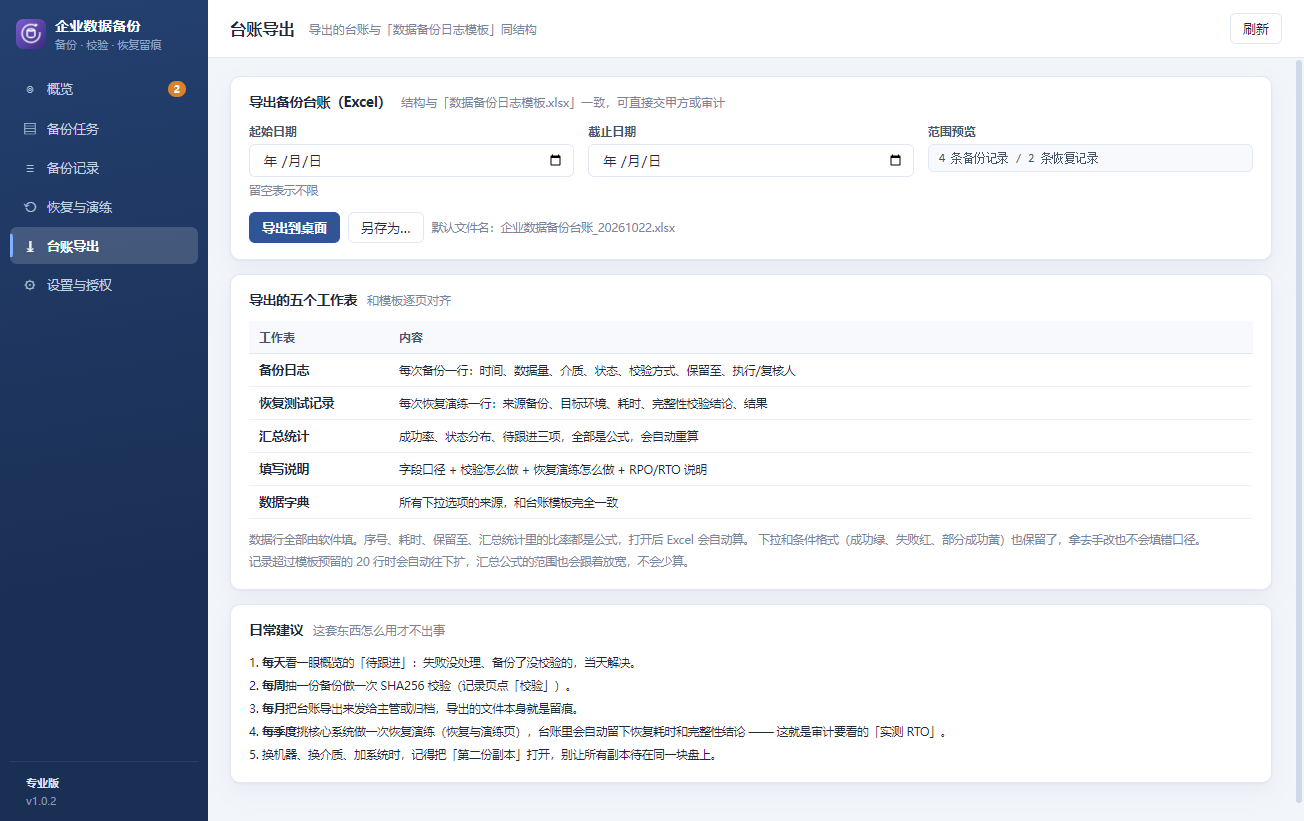
Task: Click the 内容 column header
Action: pos(411,338)
